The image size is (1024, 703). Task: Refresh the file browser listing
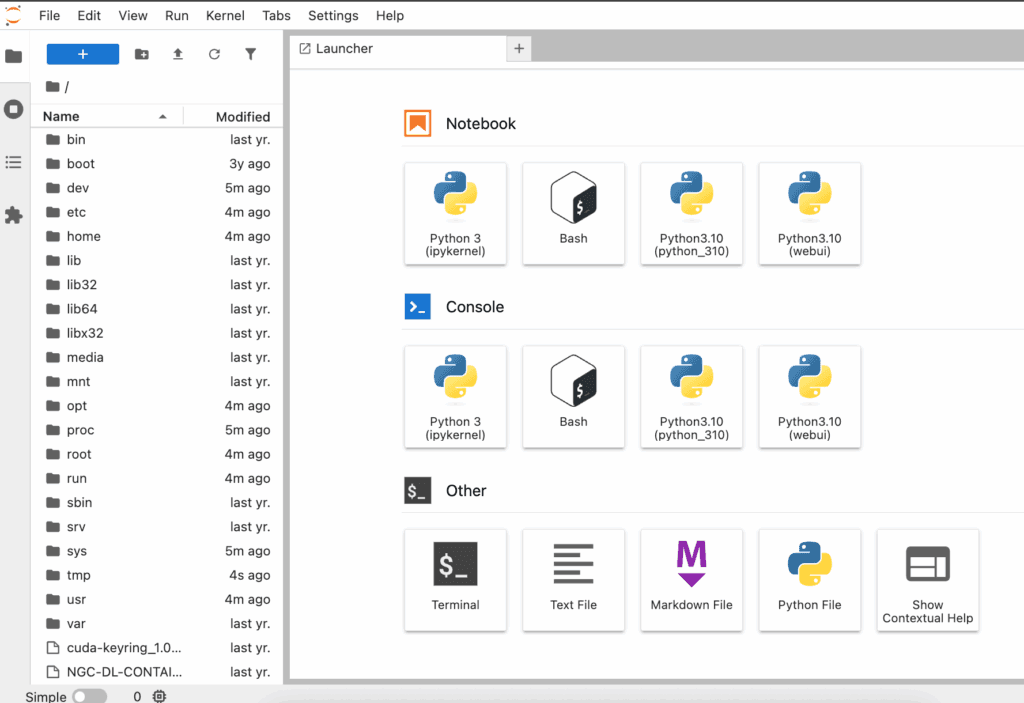pyautogui.click(x=214, y=54)
